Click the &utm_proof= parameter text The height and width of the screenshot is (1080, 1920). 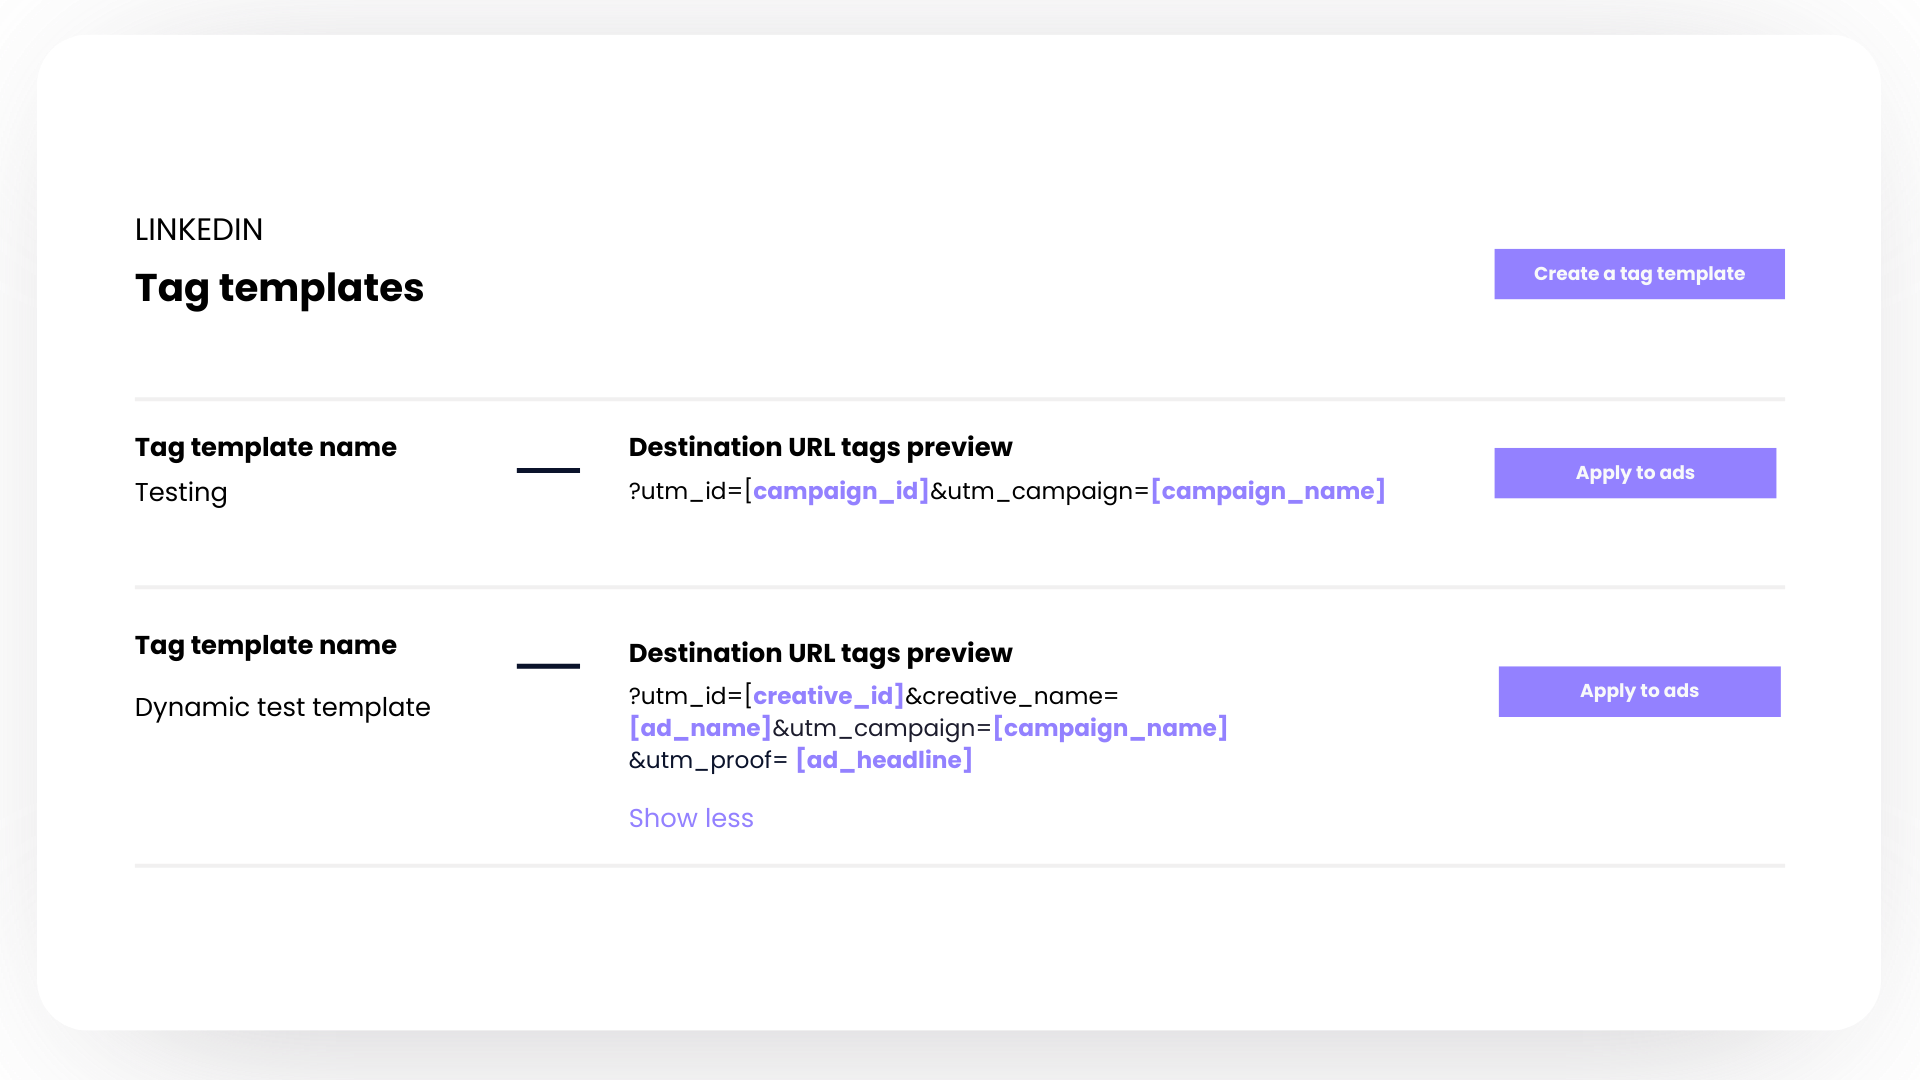(708, 760)
